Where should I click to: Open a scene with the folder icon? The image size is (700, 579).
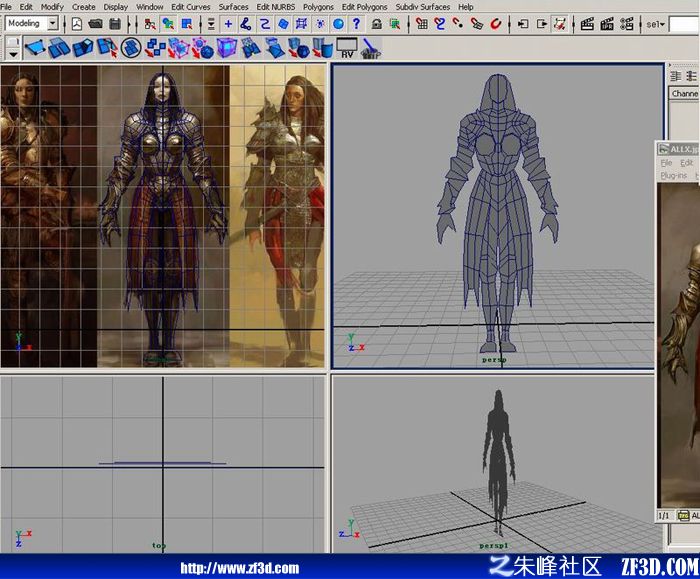click(x=96, y=24)
